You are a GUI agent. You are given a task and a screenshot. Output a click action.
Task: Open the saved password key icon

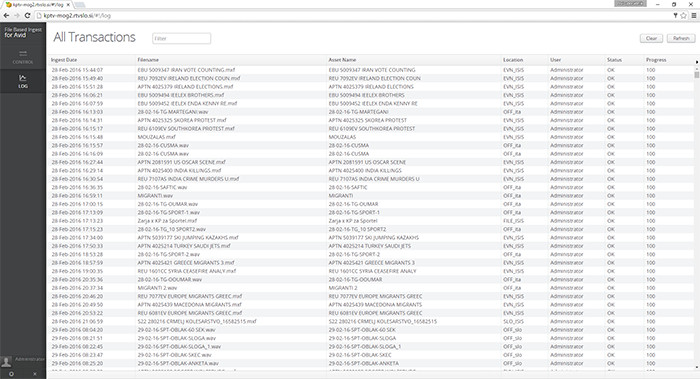point(675,15)
